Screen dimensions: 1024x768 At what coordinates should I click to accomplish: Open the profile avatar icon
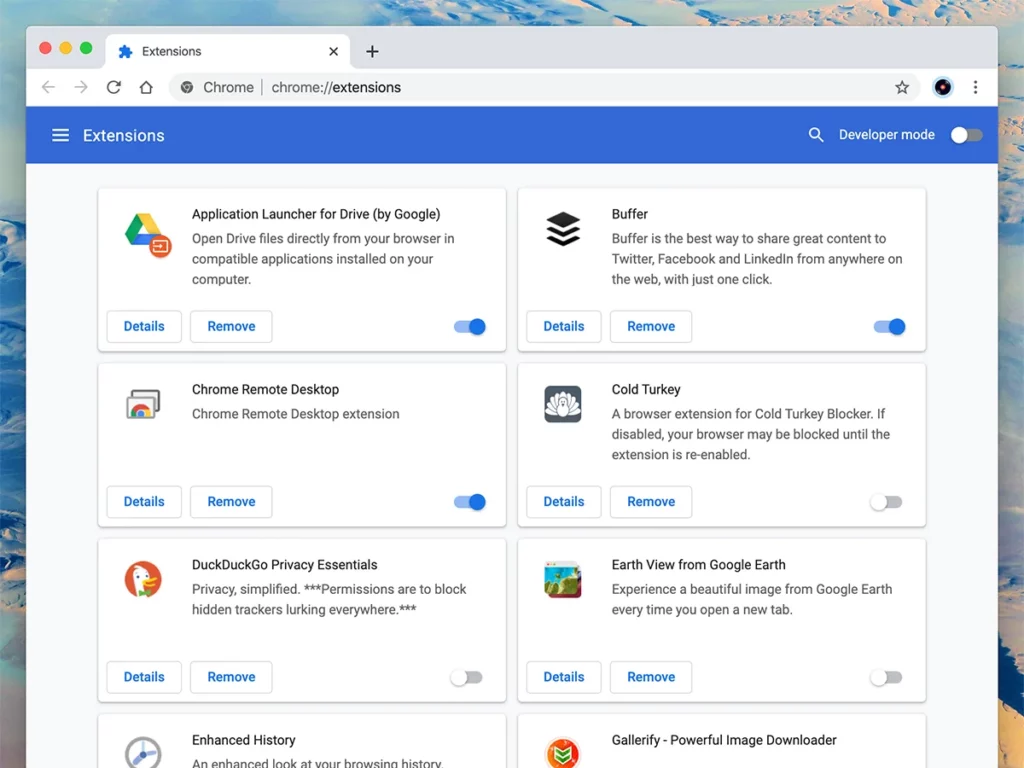click(x=942, y=87)
